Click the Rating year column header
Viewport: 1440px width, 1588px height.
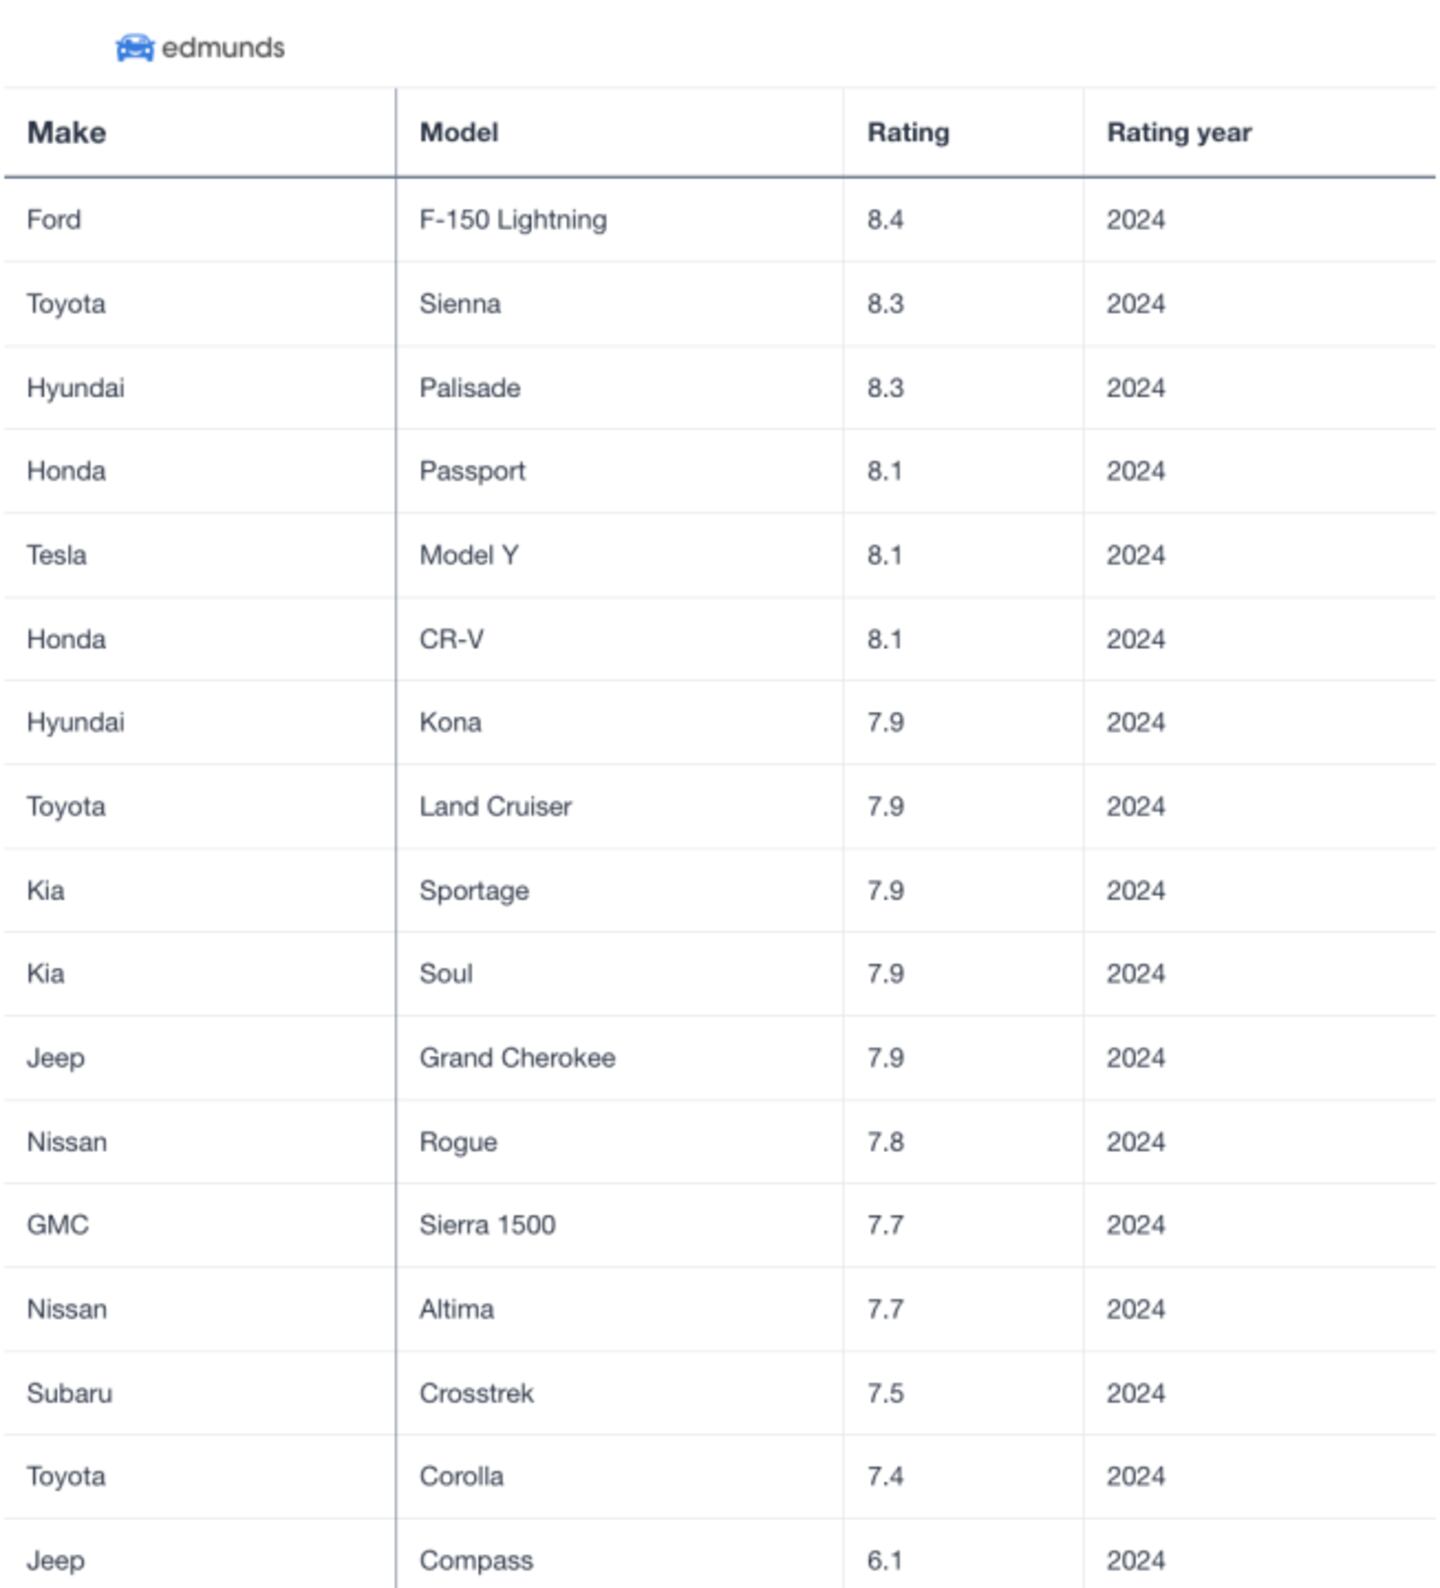point(1179,133)
